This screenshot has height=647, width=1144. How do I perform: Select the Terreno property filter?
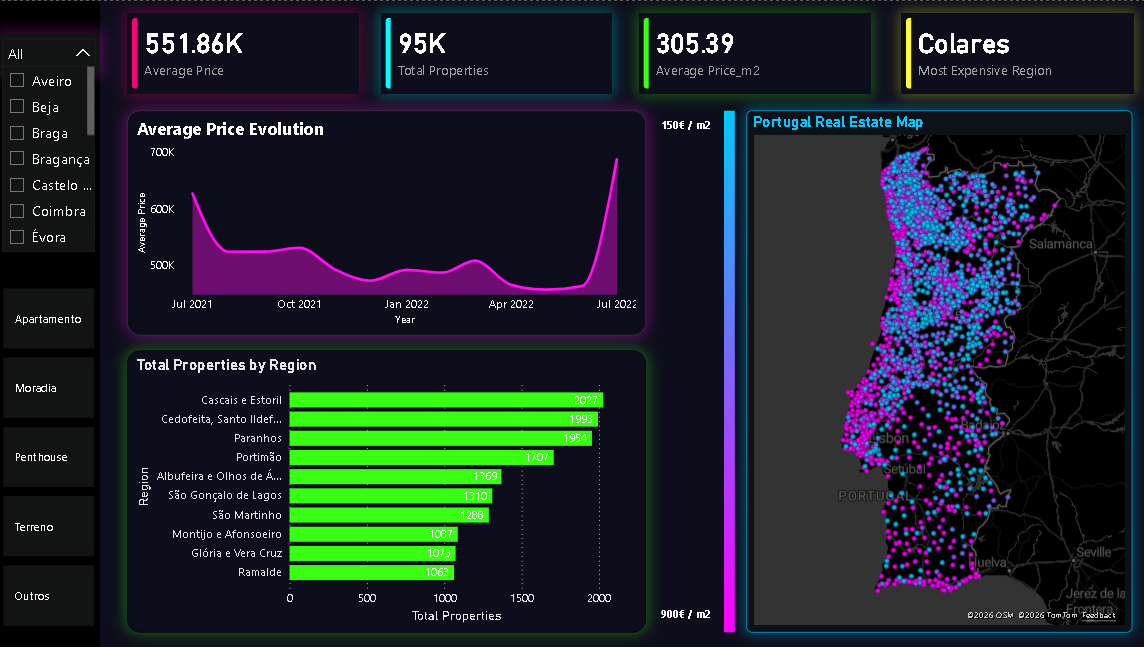pos(48,526)
